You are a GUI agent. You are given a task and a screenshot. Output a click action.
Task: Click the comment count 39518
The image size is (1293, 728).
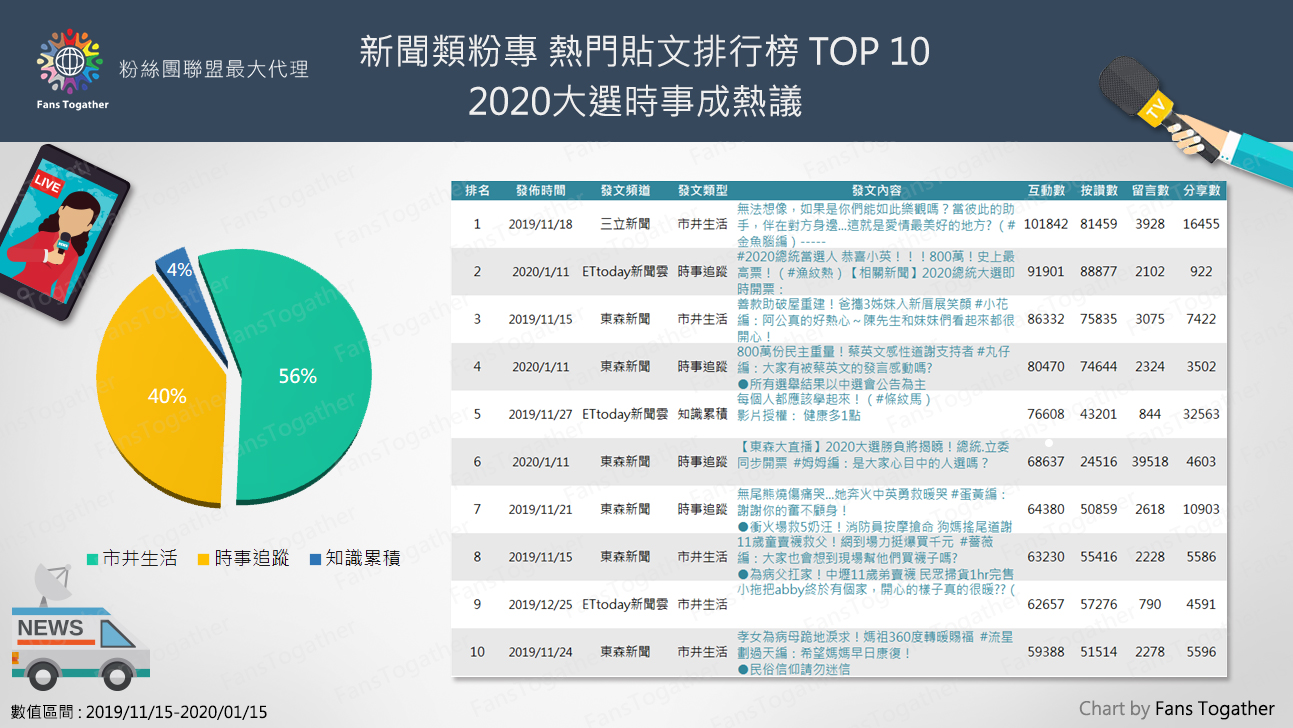click(x=1150, y=461)
